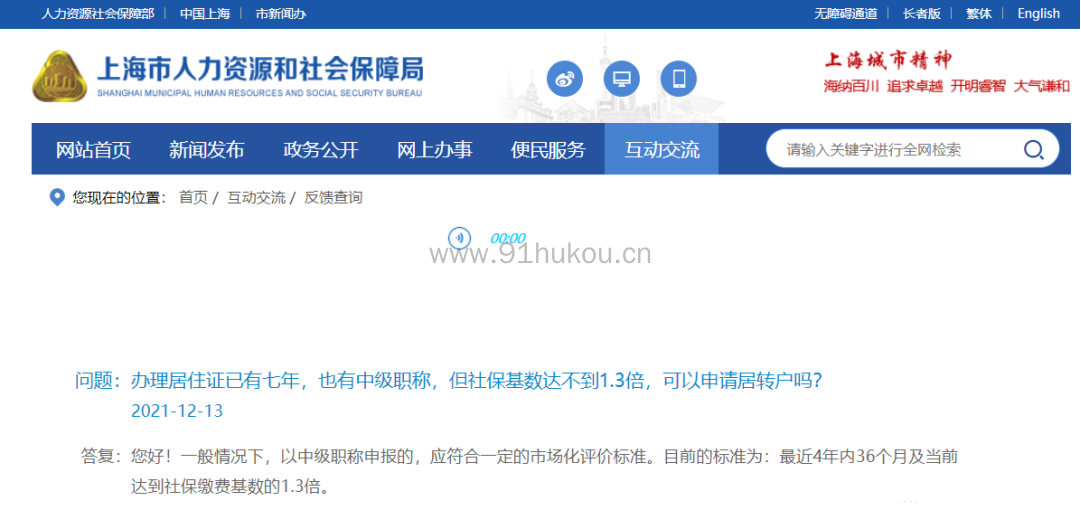Open 新闻发布 navigation menu
The width and height of the screenshot is (1081, 506).
(206, 150)
